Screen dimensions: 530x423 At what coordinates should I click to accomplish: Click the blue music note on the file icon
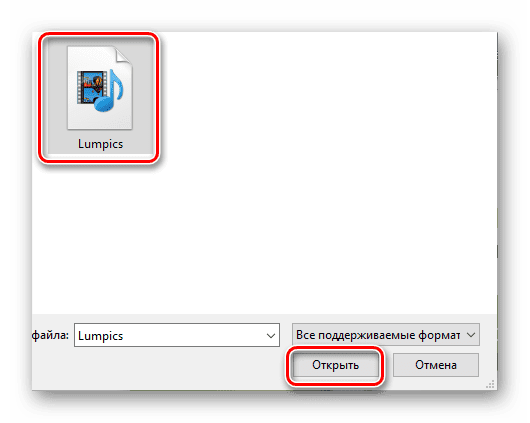coord(111,91)
